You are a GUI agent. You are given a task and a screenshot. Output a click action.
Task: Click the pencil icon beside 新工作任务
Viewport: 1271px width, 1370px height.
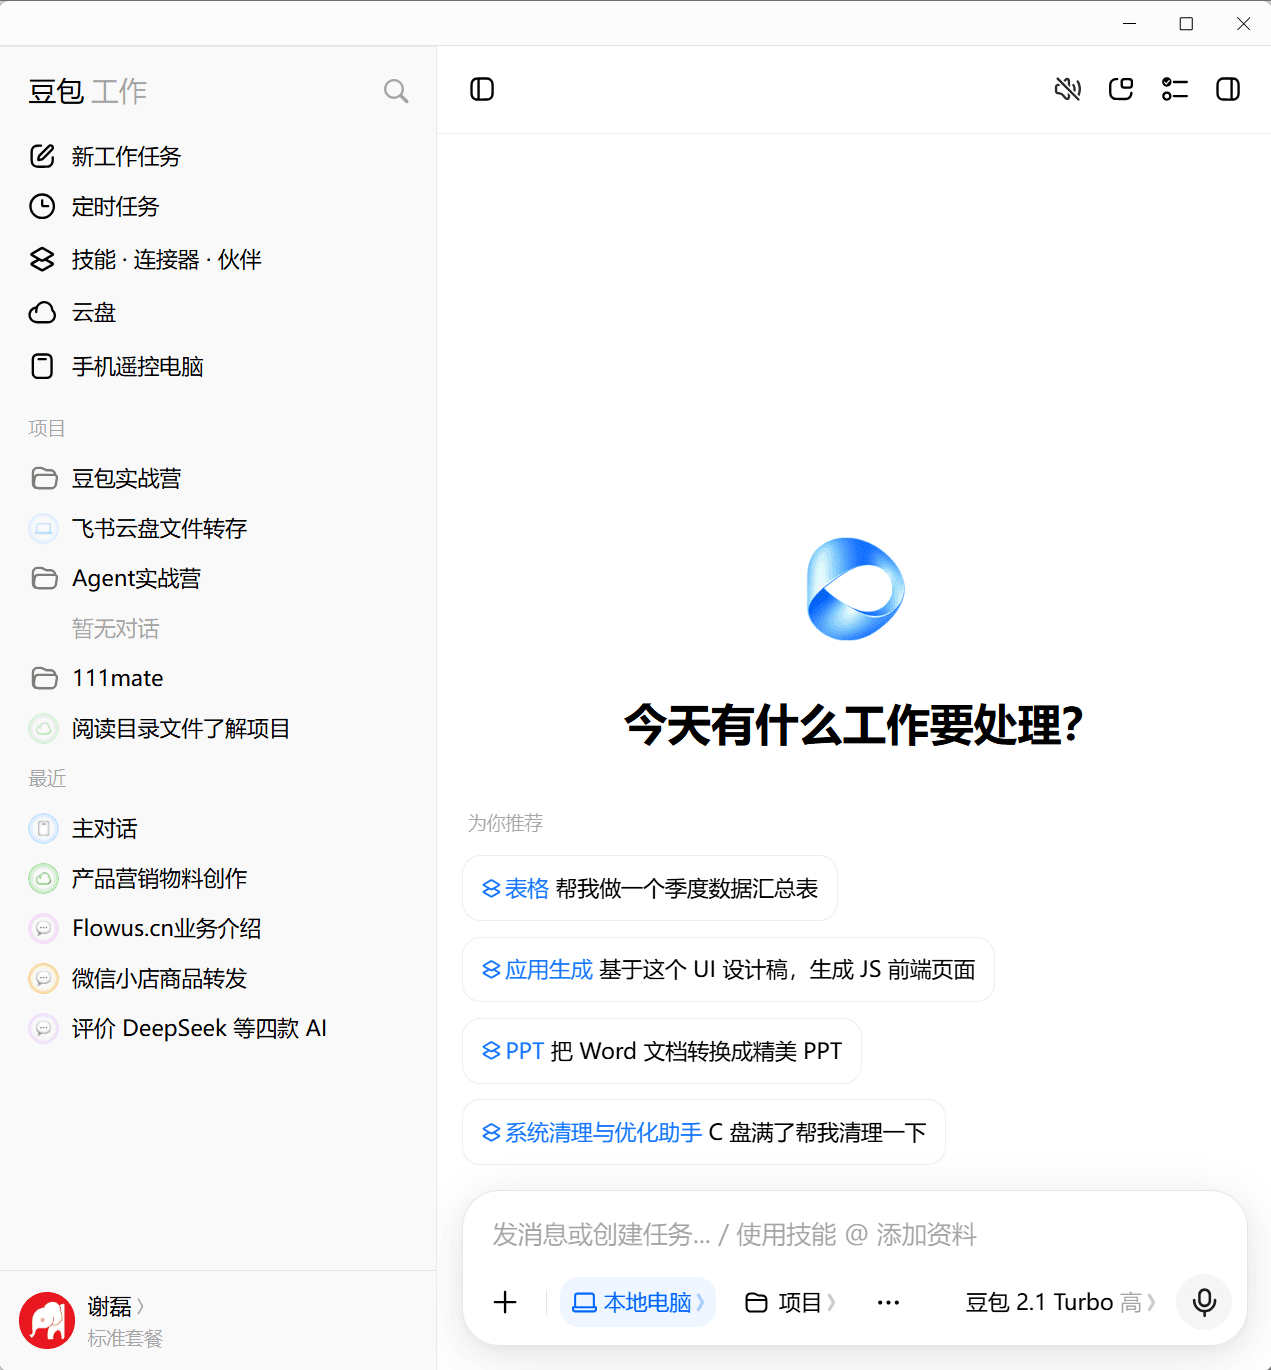[42, 156]
